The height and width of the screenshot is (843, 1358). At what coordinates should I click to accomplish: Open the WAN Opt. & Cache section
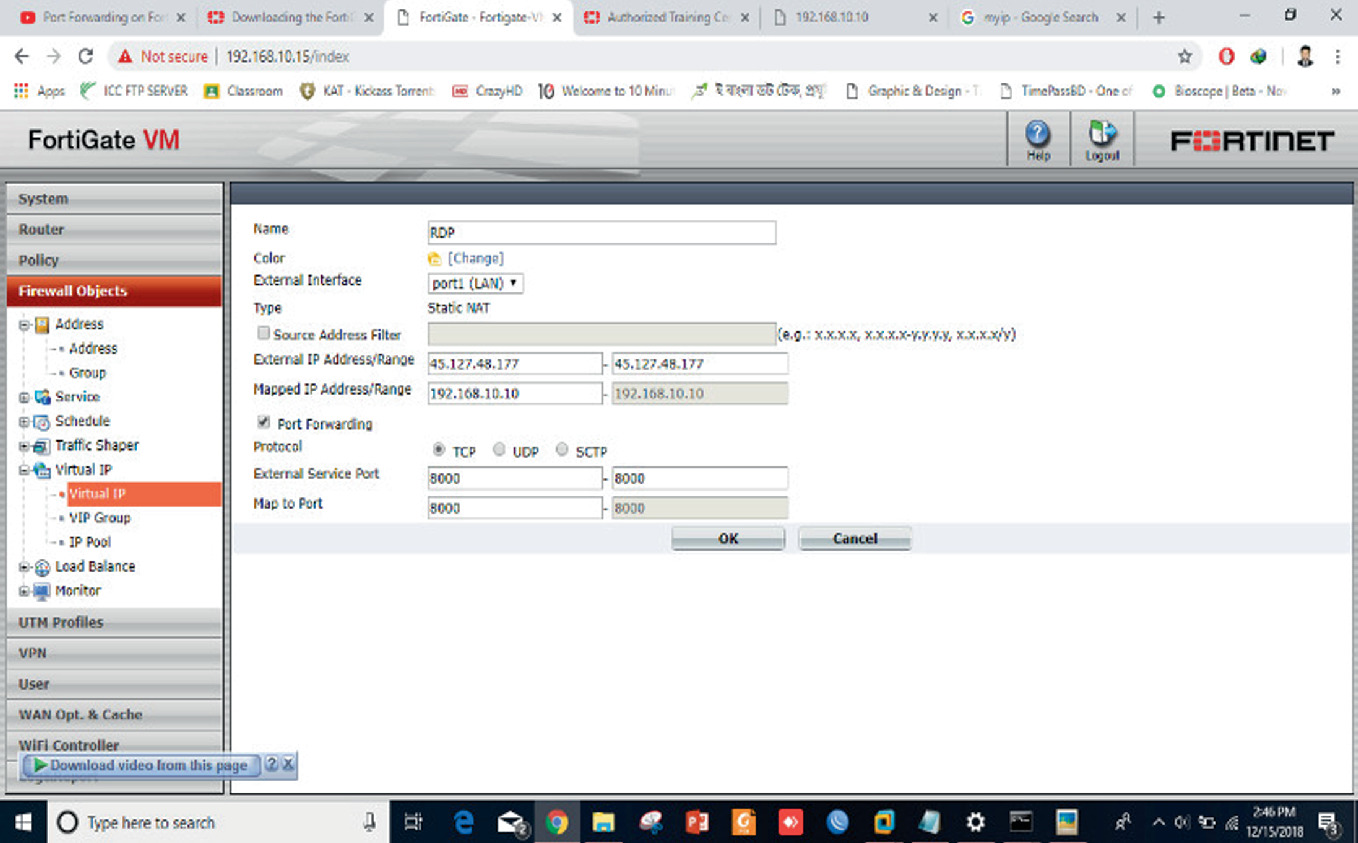pyautogui.click(x=114, y=715)
